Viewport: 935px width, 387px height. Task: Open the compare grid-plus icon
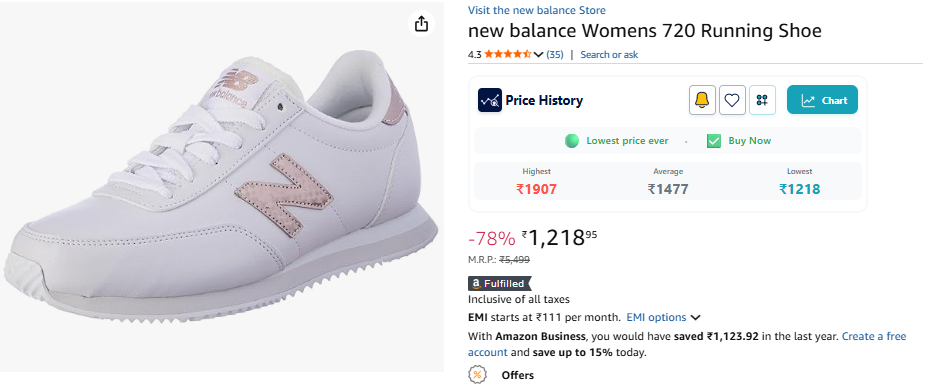tap(762, 100)
